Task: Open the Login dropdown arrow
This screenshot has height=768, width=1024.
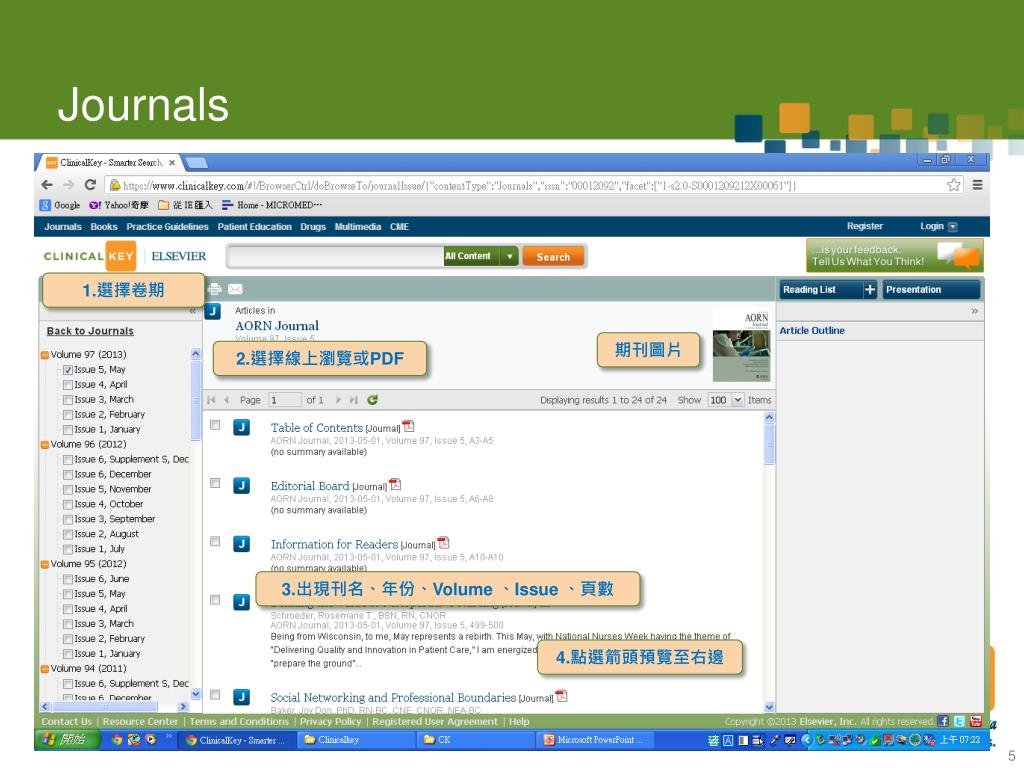Action: (953, 227)
